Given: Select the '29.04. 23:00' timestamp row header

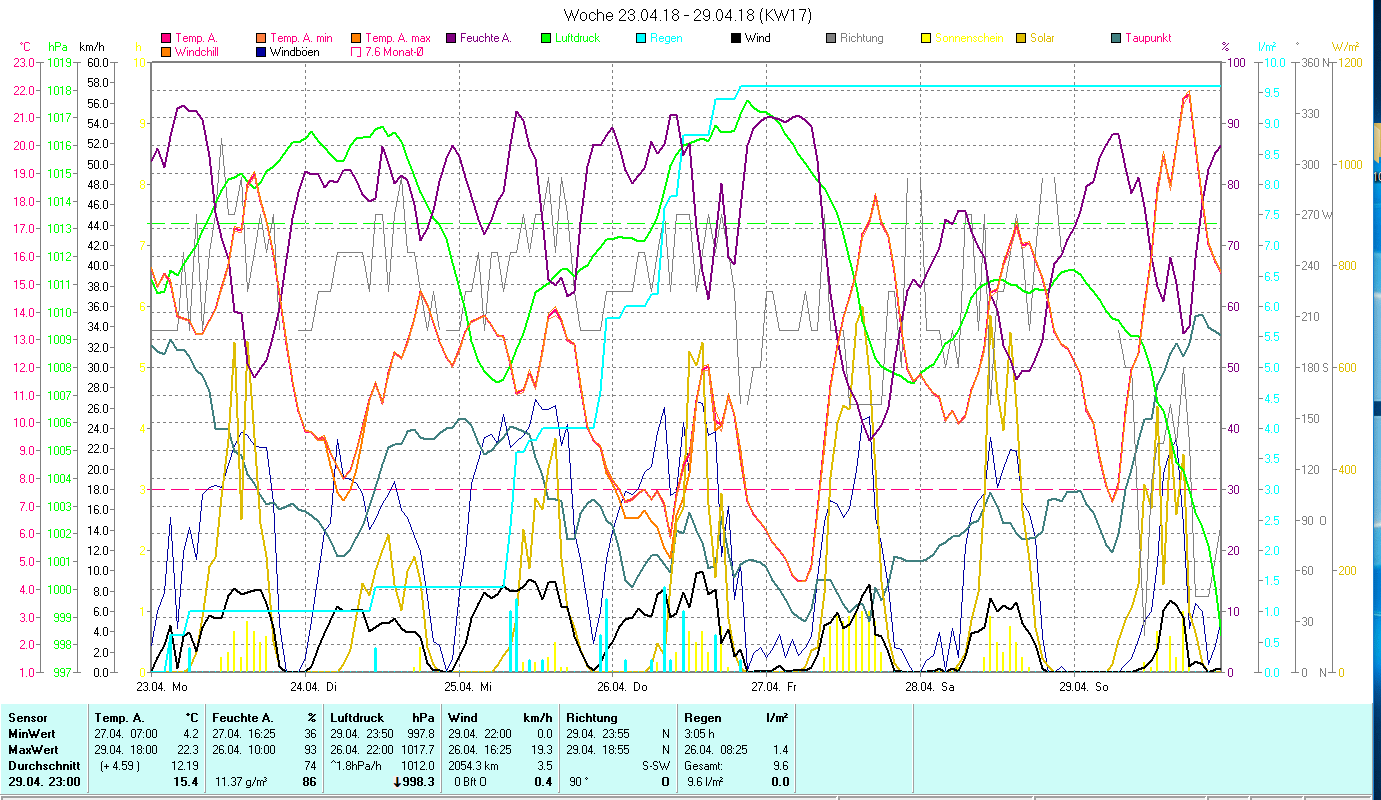Looking at the screenshot, I should 43,782.
